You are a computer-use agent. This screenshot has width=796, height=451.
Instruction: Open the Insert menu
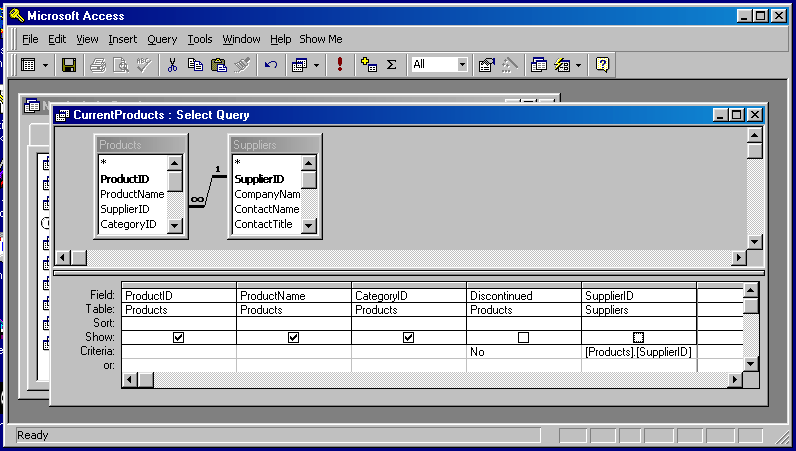(122, 39)
